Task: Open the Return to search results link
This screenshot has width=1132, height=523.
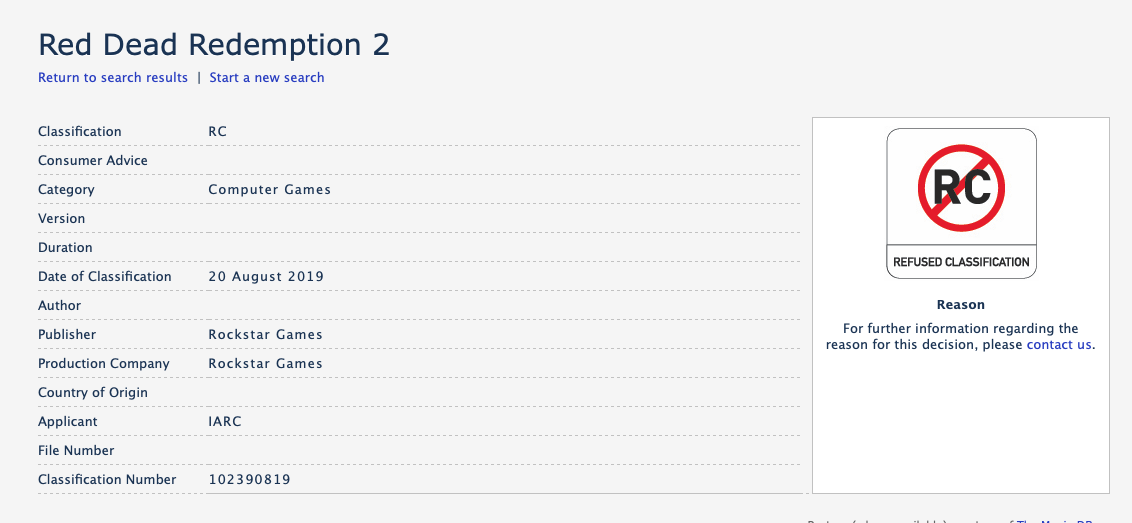Action: coord(113,77)
